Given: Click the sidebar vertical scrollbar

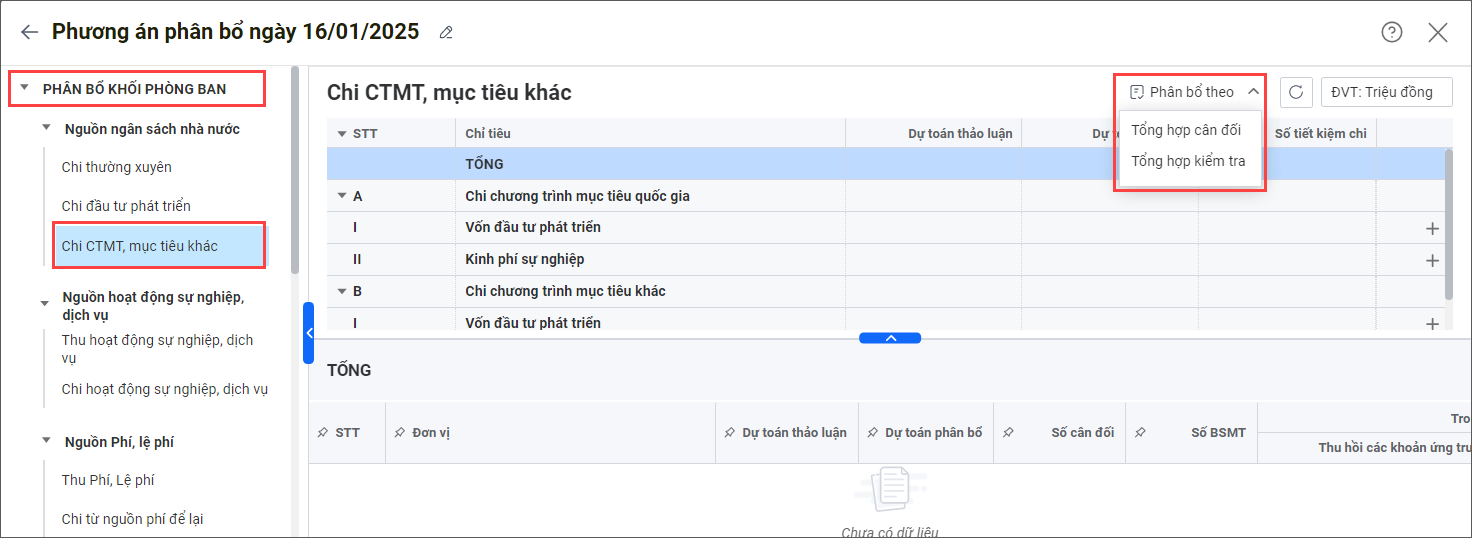Looking at the screenshot, I should tap(295, 170).
